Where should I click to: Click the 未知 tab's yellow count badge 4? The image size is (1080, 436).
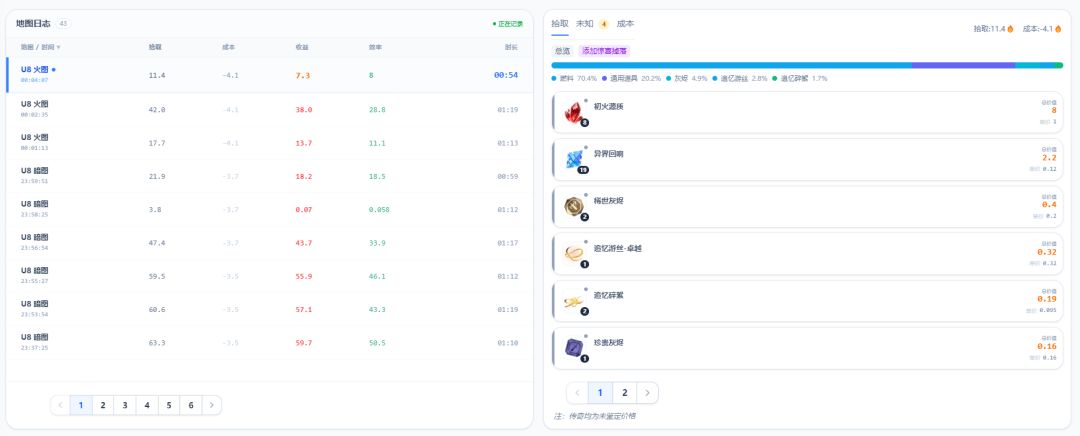(x=603, y=24)
